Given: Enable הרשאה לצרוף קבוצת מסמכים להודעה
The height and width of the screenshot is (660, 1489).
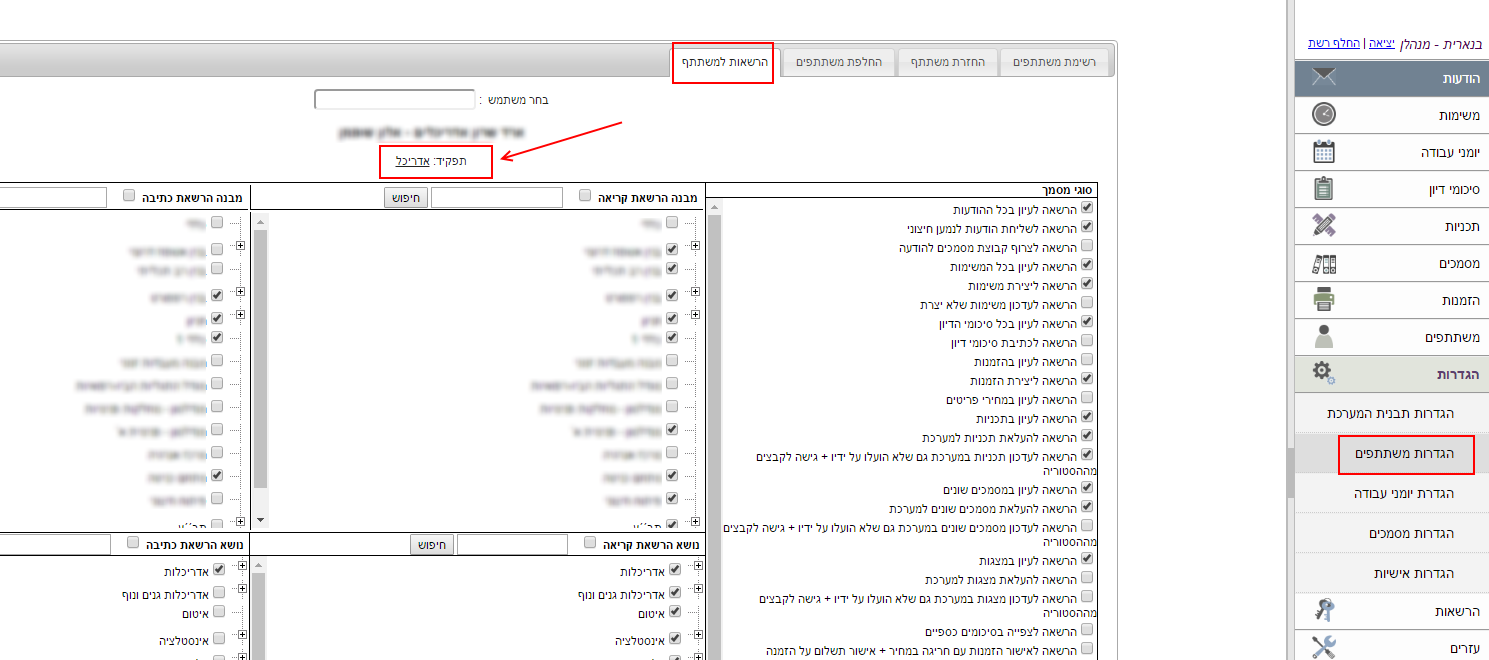Looking at the screenshot, I should (x=1087, y=246).
